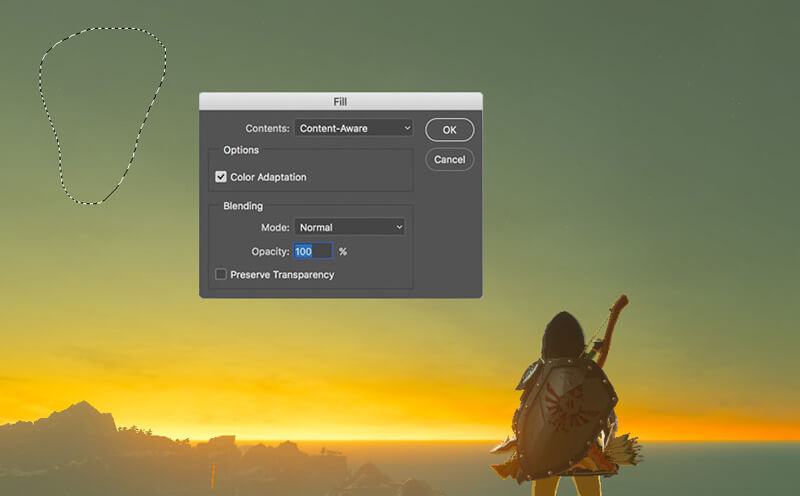Click the Blending section label
Image resolution: width=800 pixels, height=496 pixels.
click(x=243, y=206)
